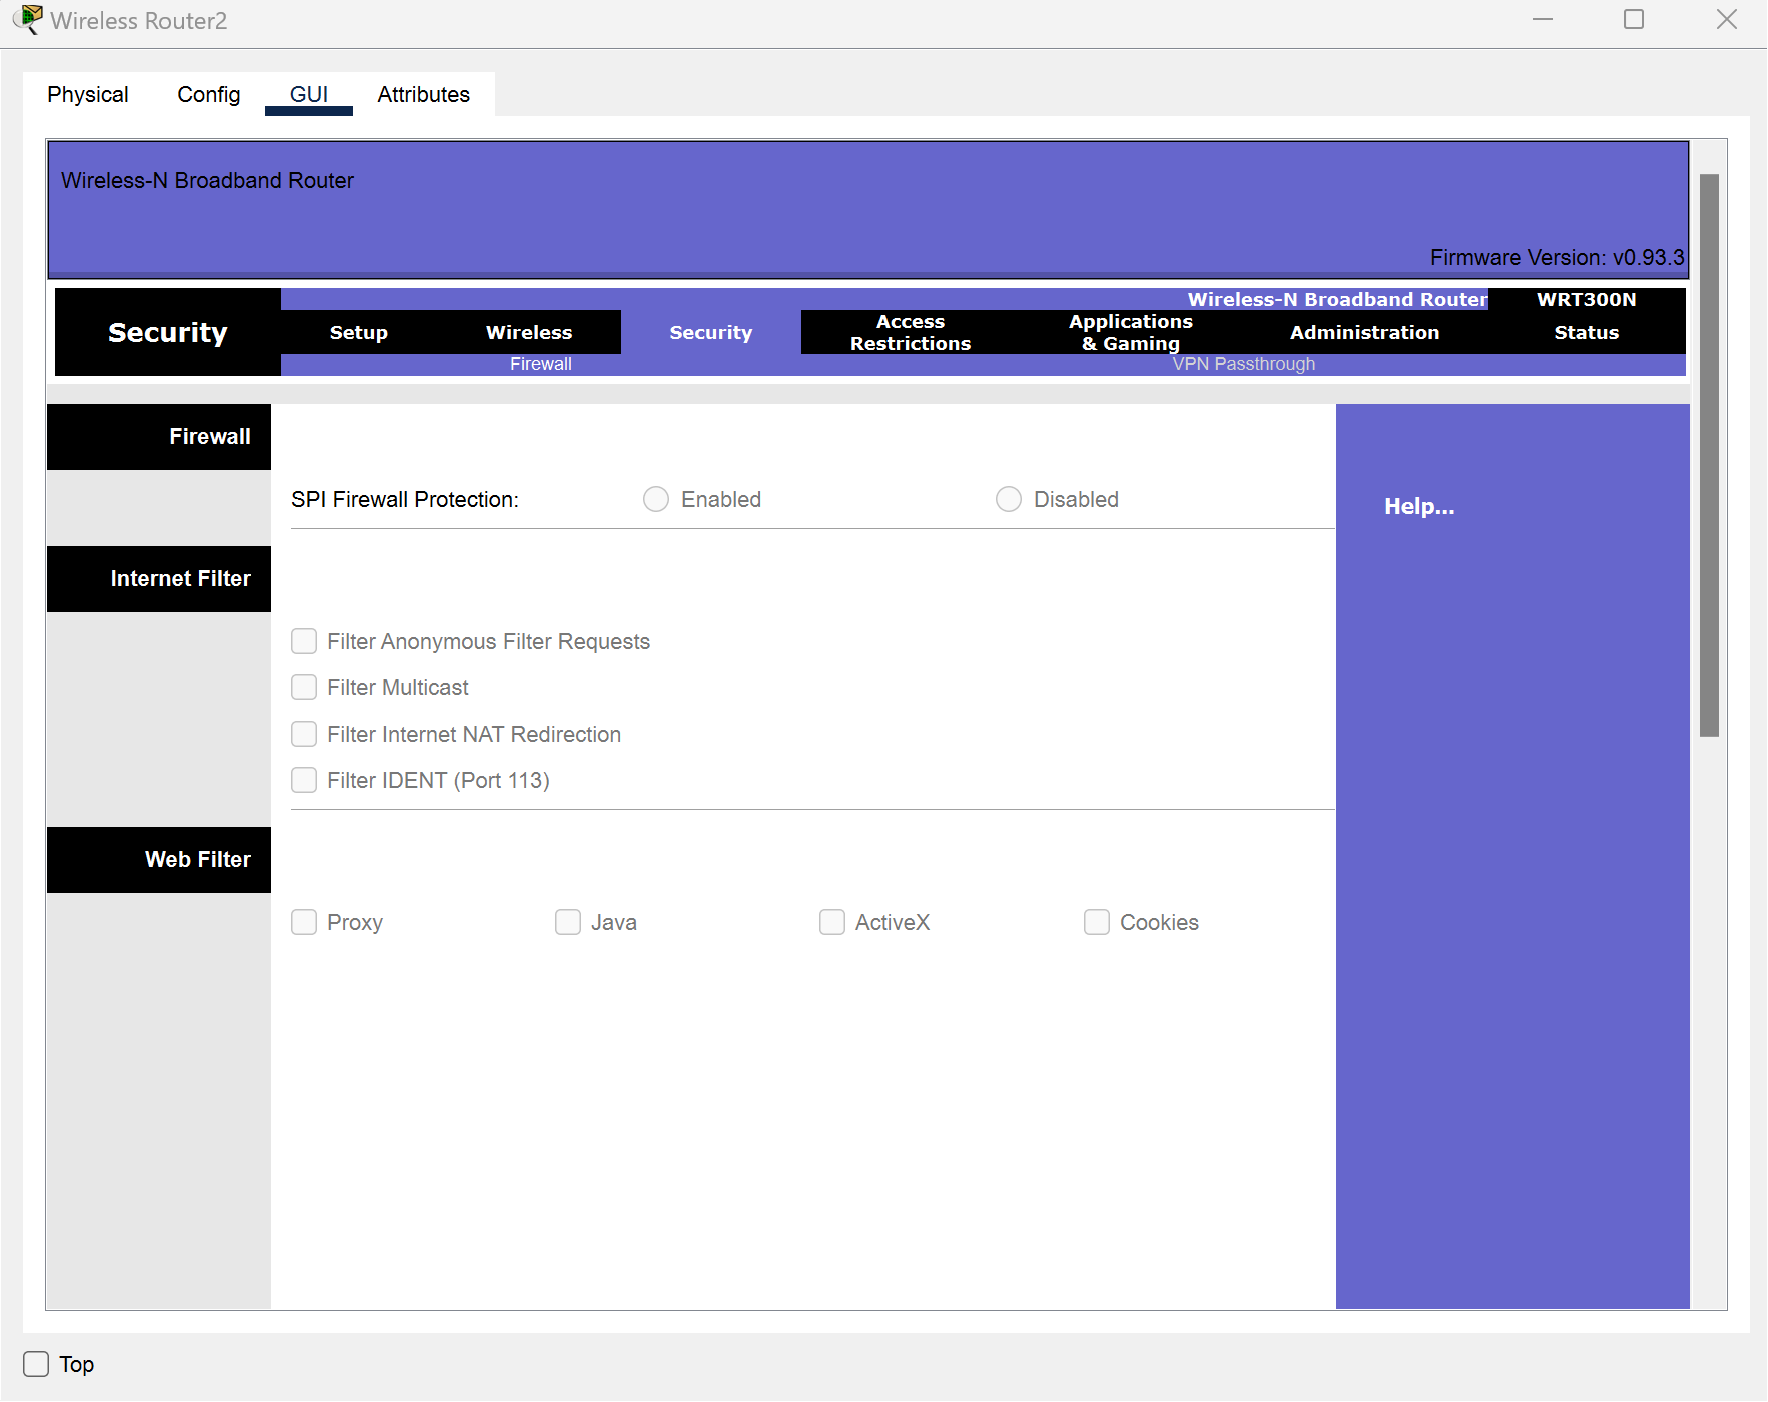This screenshot has height=1402, width=1768.
Task: Enable SPI Firewall Protection
Action: pos(656,499)
